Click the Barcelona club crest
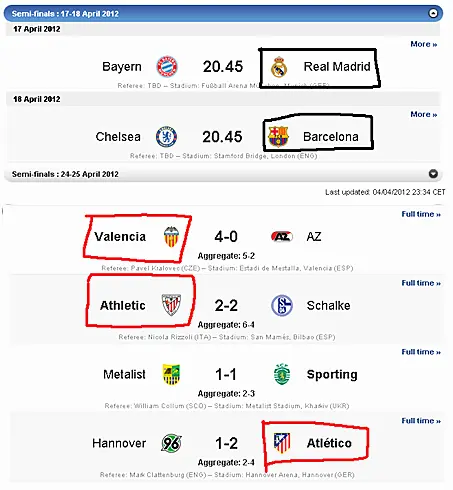Screen dimensions: 453x490 [x=278, y=137]
